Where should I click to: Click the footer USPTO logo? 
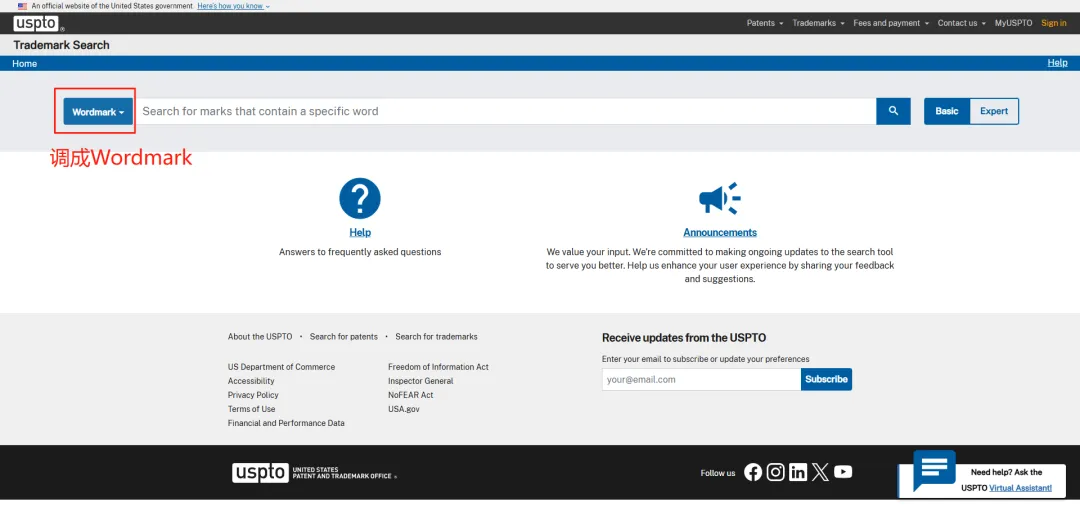pyautogui.click(x=314, y=473)
